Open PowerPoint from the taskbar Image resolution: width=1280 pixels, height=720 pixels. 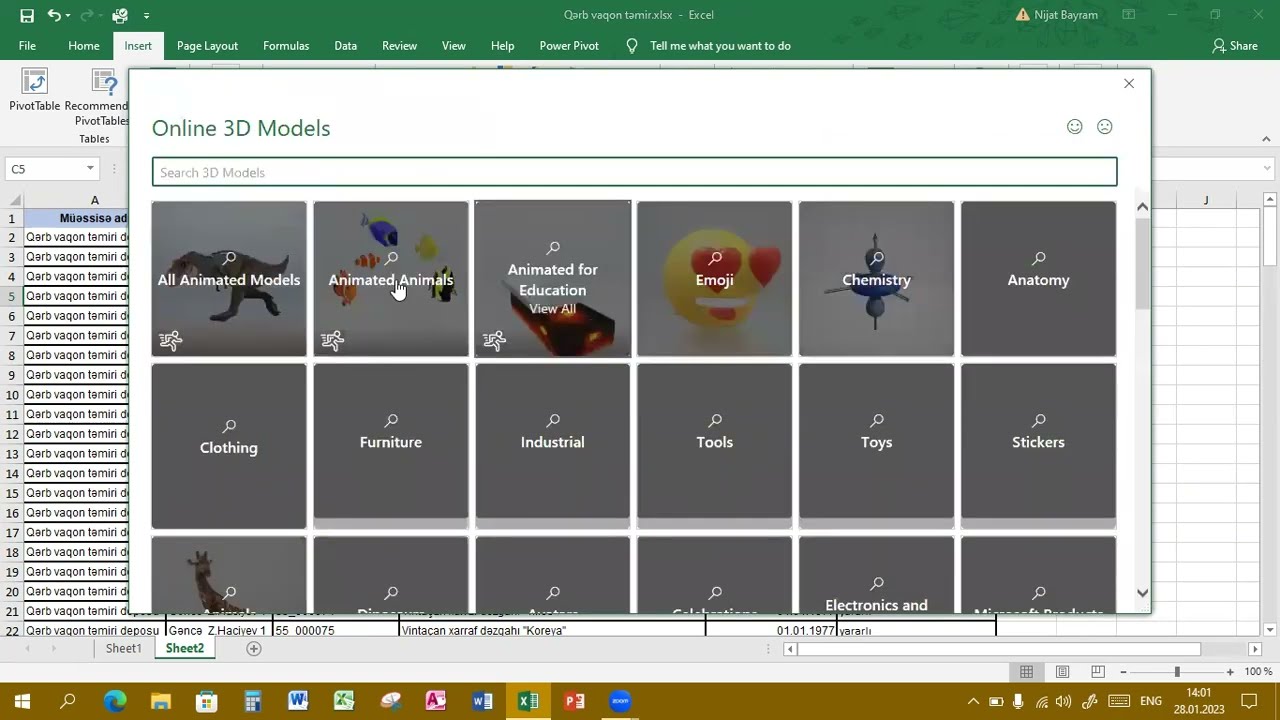574,701
